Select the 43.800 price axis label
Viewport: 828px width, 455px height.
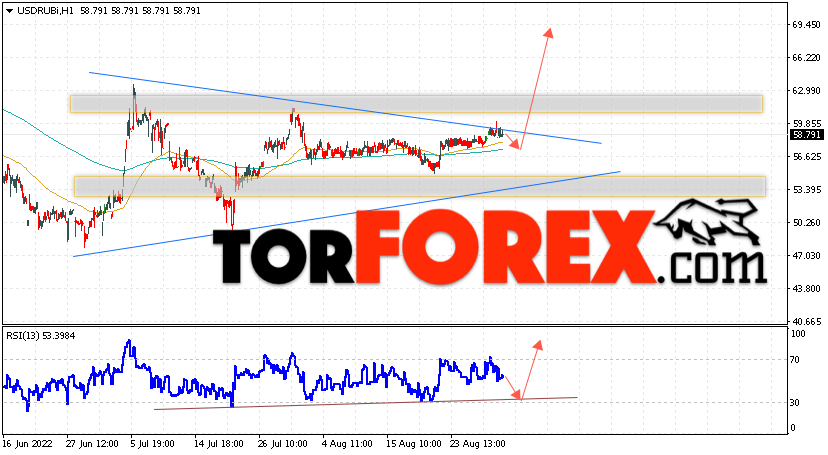pos(806,289)
